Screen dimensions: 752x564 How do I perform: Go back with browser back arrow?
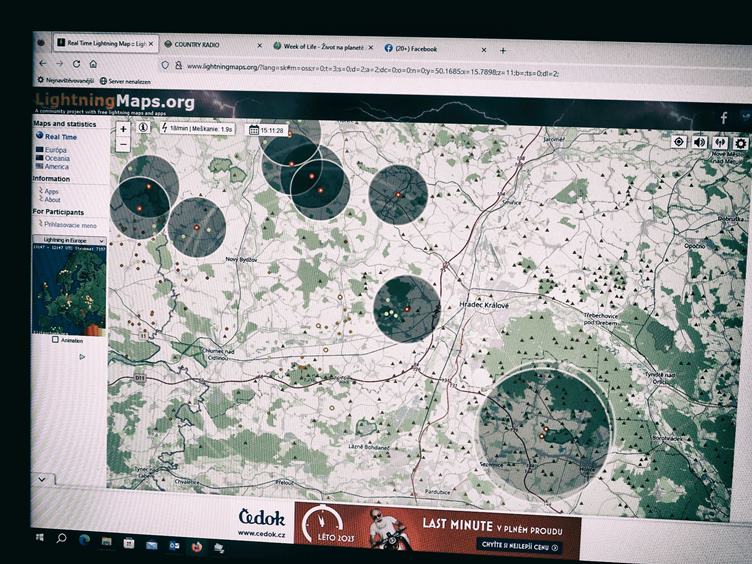[43, 63]
